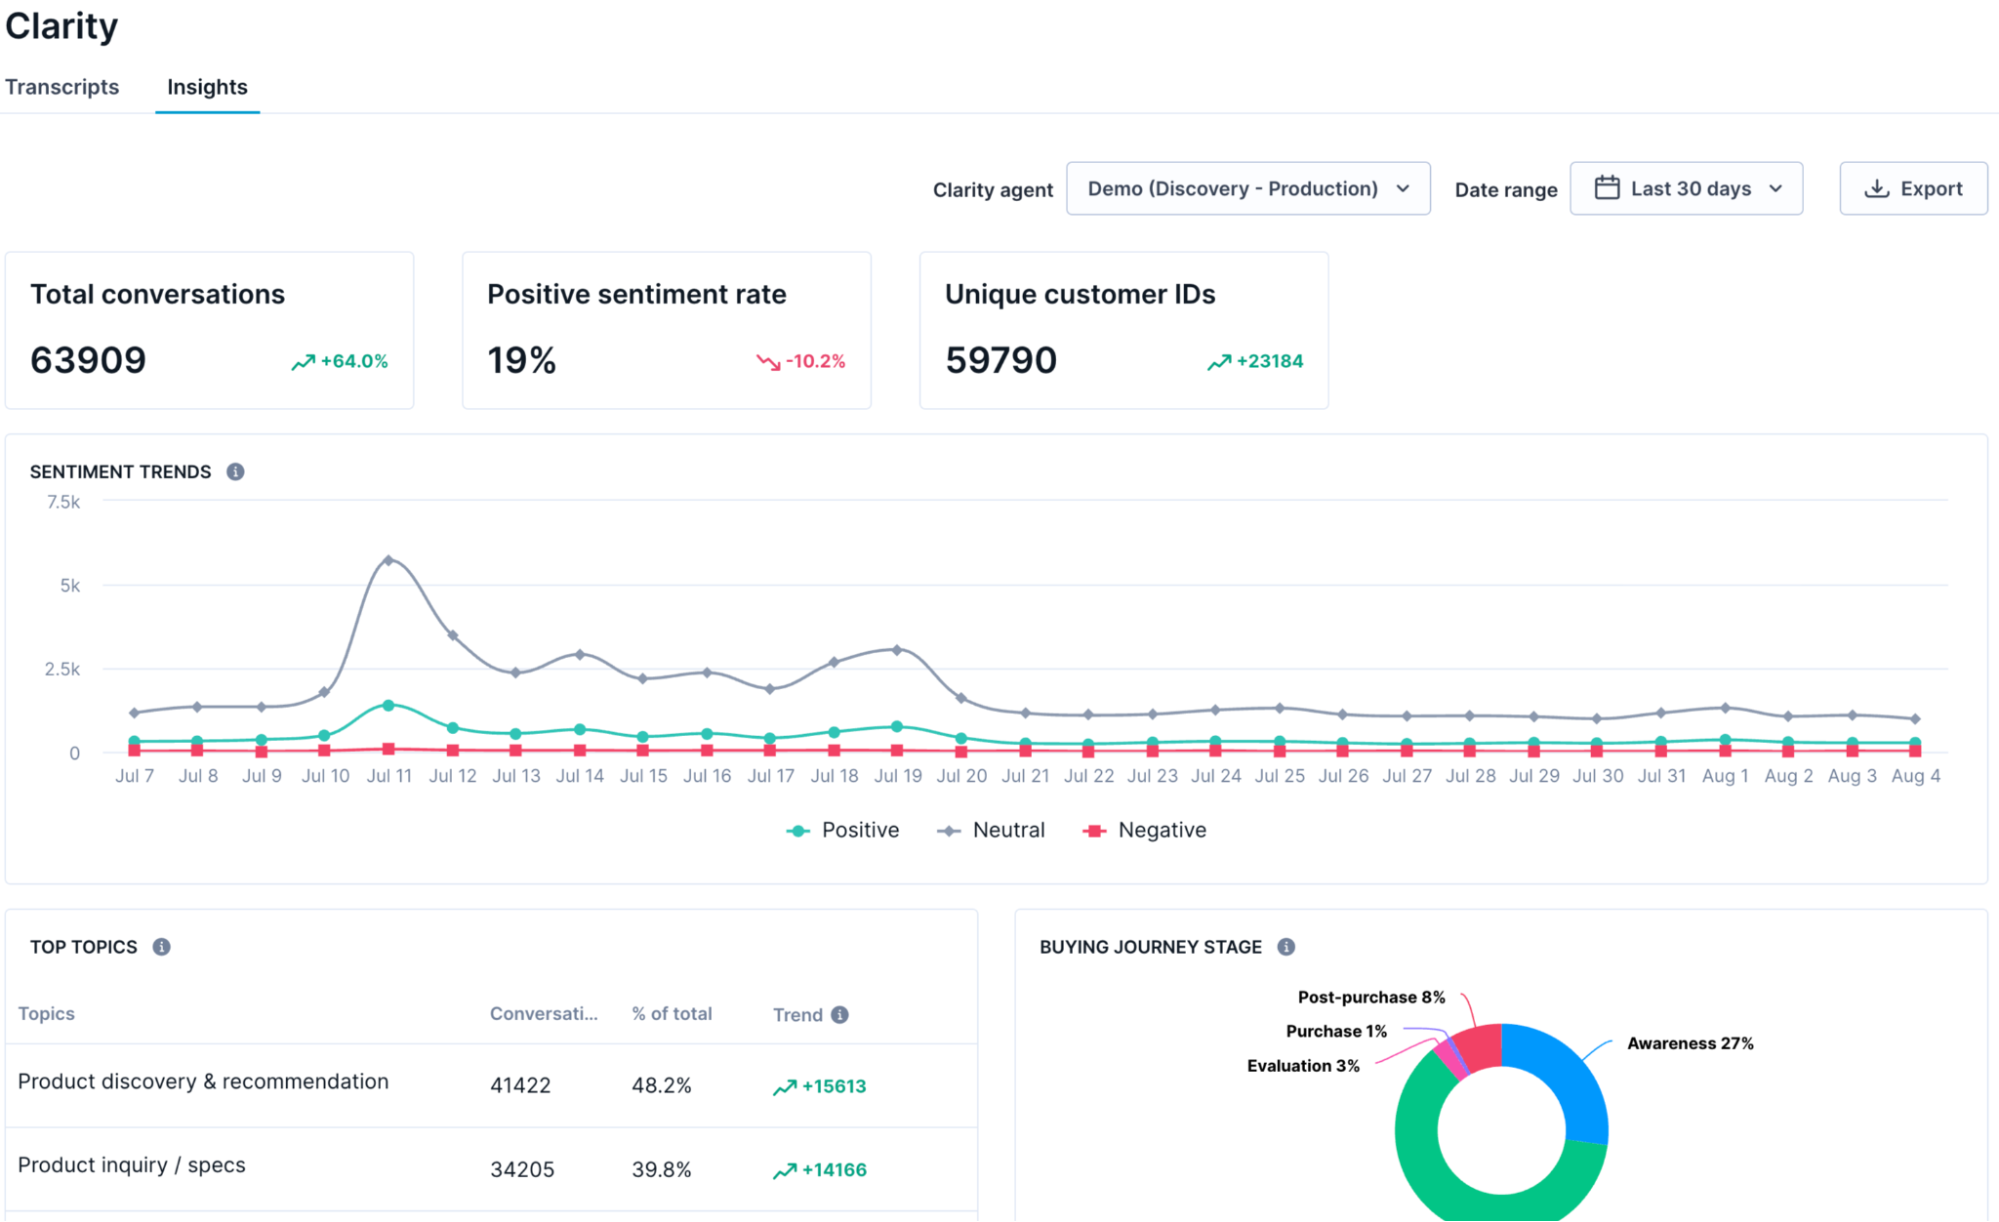Click the Clarity page title
The image size is (1999, 1222).
tap(61, 26)
